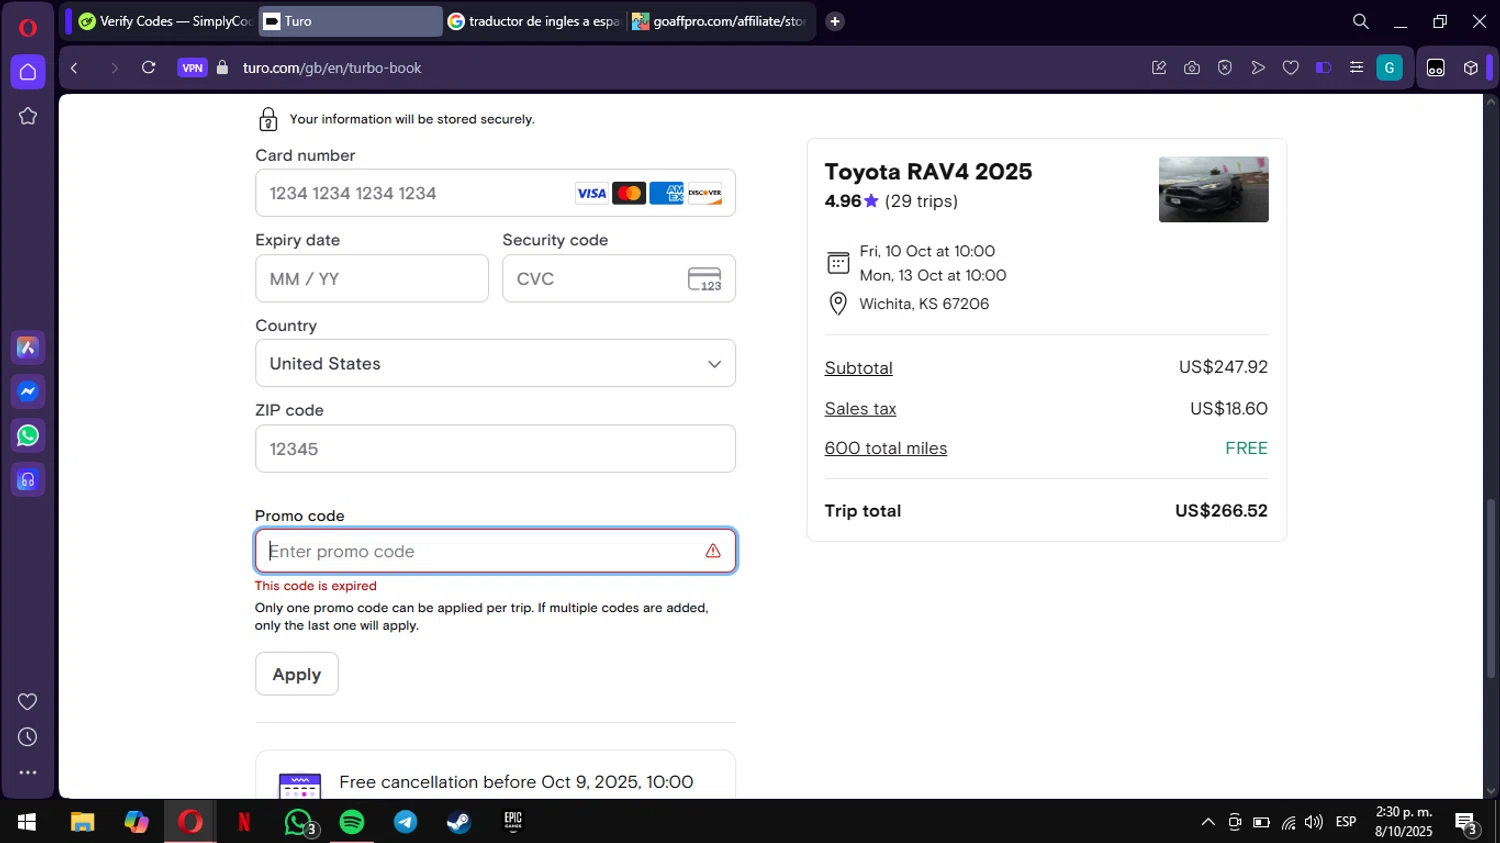Click the page vertical scrollbar
1500x843 pixels.
pyautogui.click(x=1491, y=588)
